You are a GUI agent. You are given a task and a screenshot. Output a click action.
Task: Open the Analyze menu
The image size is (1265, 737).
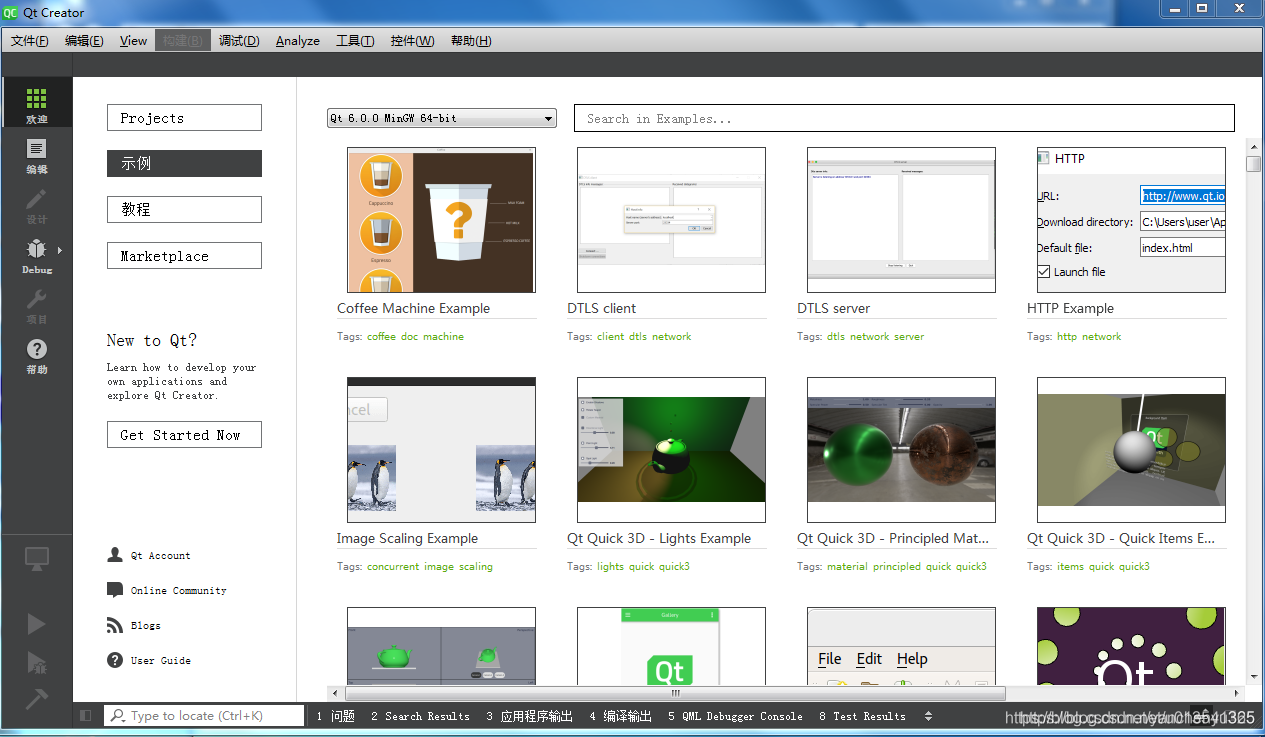(x=298, y=41)
